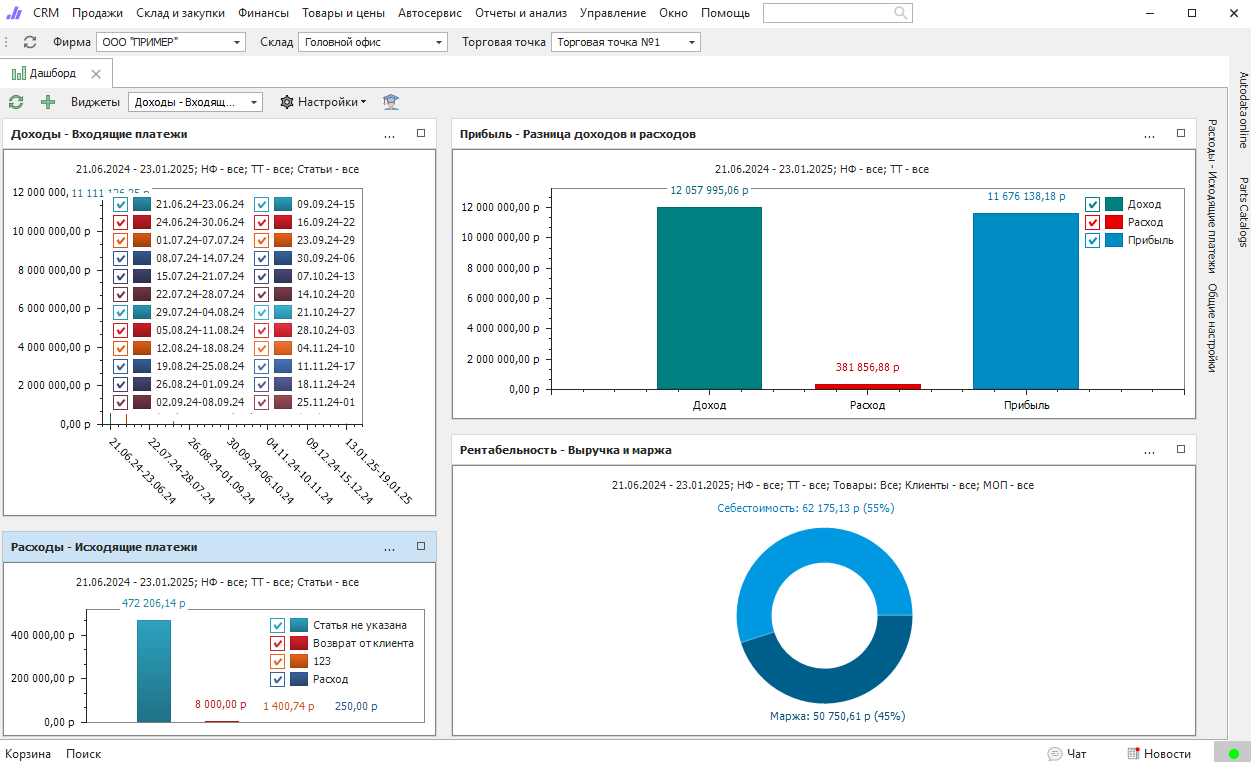Image resolution: width=1251 pixels, height=762 pixels.
Task: Open the Настройки button menu
Action: (323, 102)
